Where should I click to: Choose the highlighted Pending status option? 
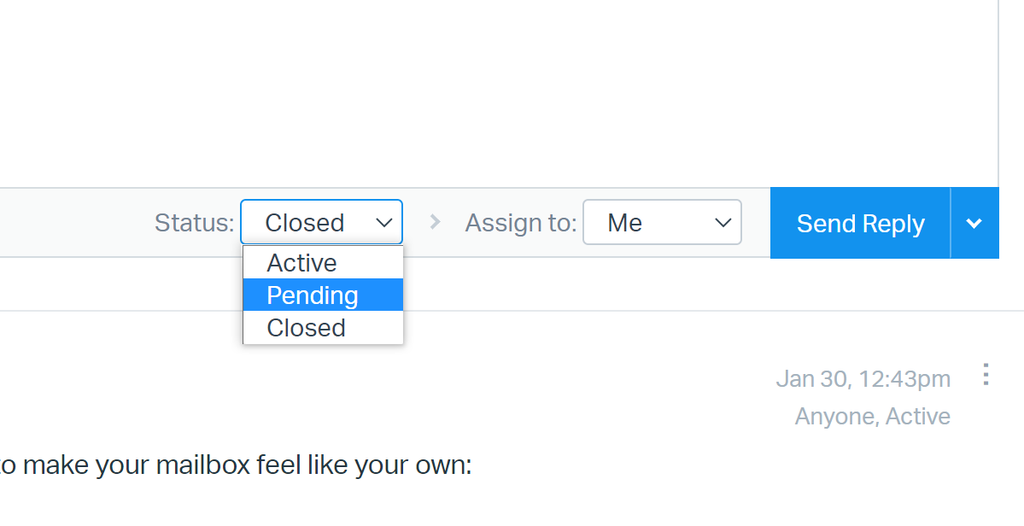point(323,295)
